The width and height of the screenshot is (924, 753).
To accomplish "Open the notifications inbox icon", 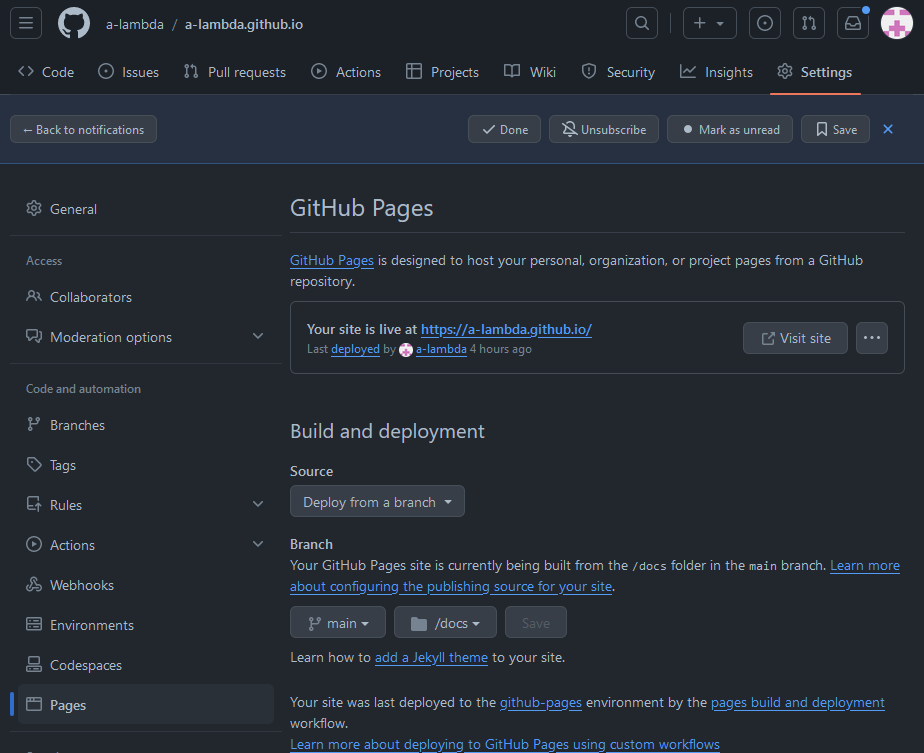I will coord(853,23).
